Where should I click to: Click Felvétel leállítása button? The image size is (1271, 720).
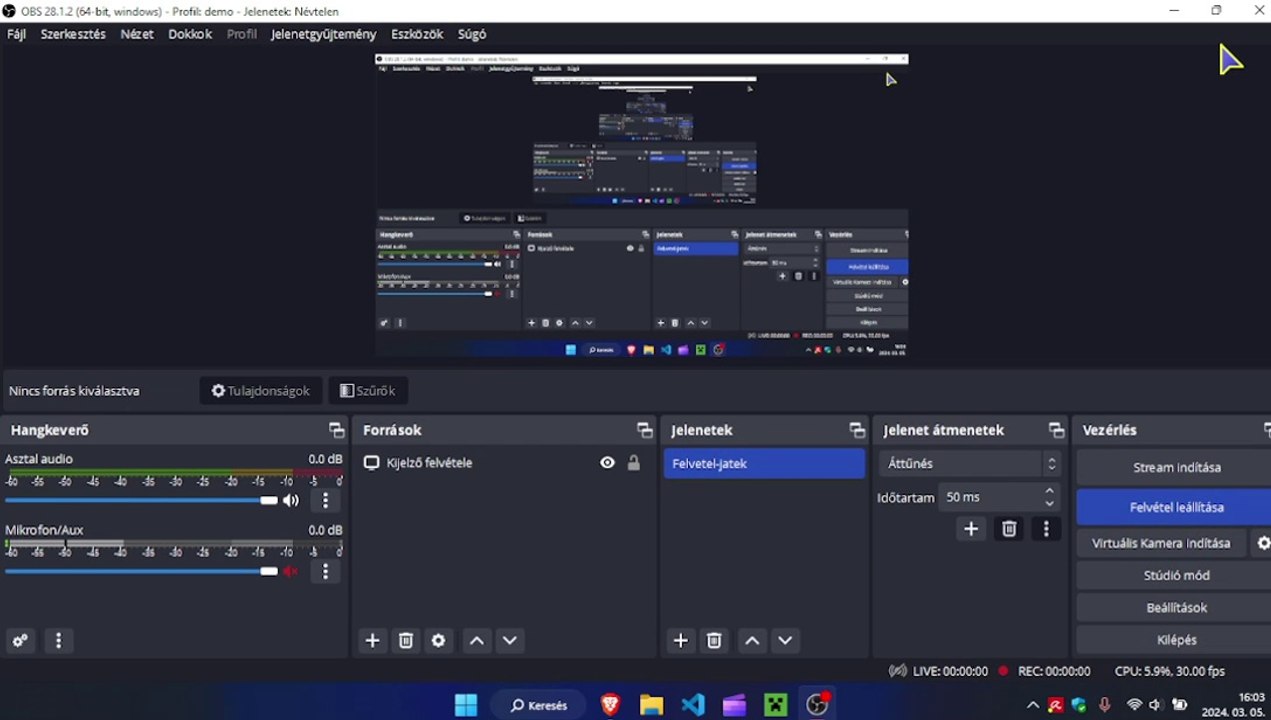tap(1176, 507)
